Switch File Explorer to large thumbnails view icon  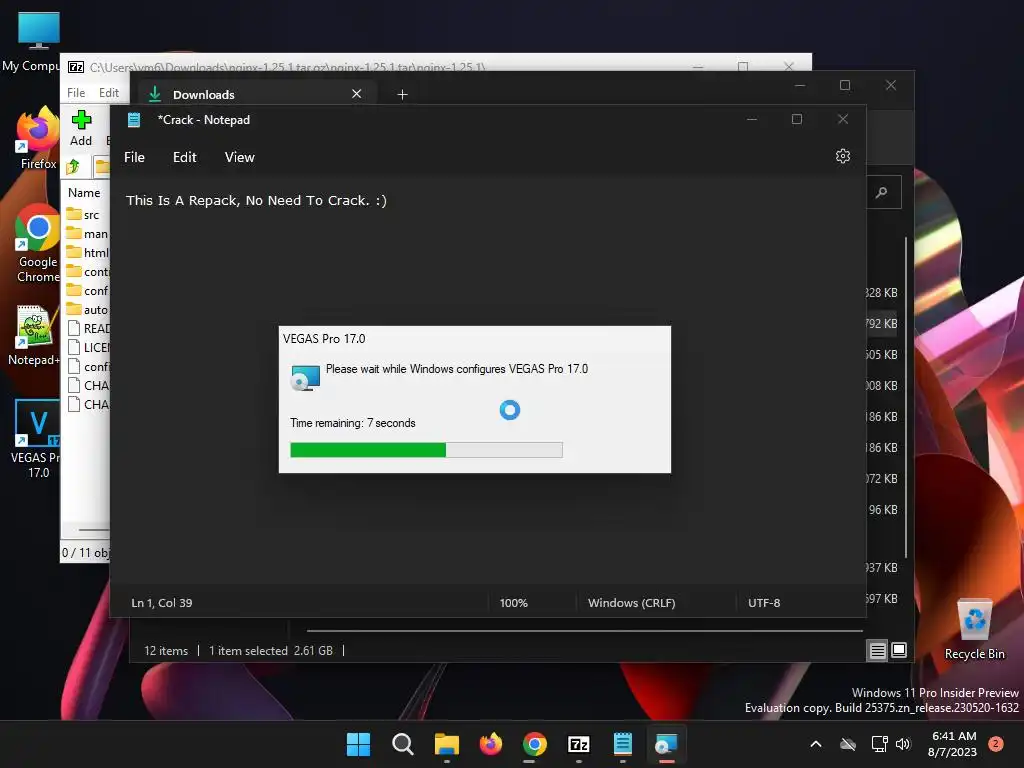[899, 650]
